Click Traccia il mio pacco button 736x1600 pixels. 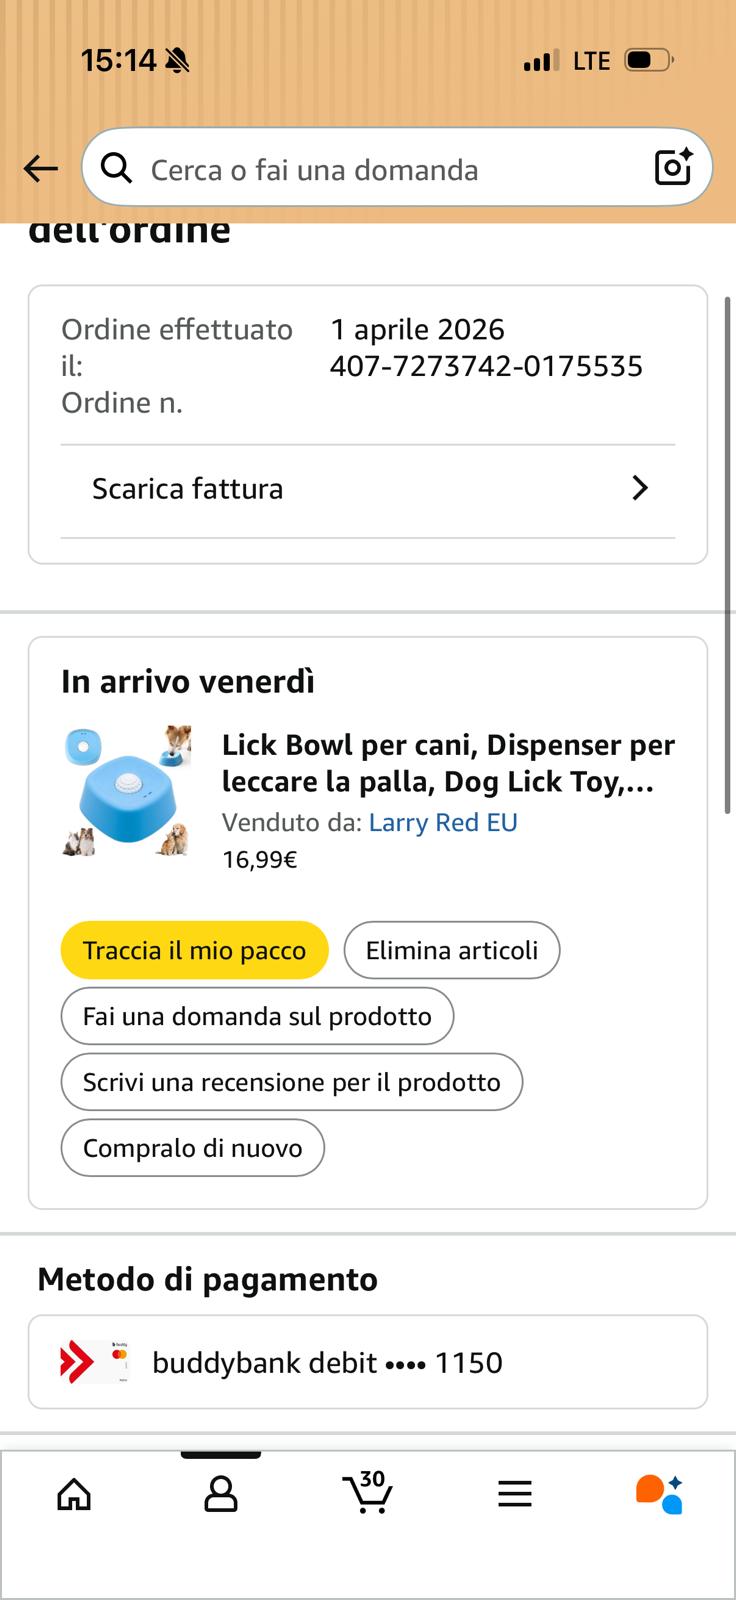point(194,950)
